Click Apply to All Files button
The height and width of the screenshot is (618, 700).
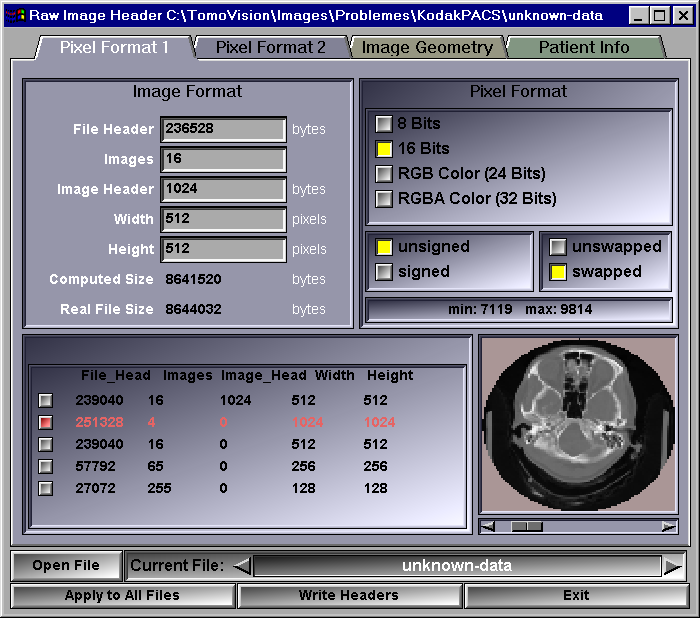coord(122,596)
